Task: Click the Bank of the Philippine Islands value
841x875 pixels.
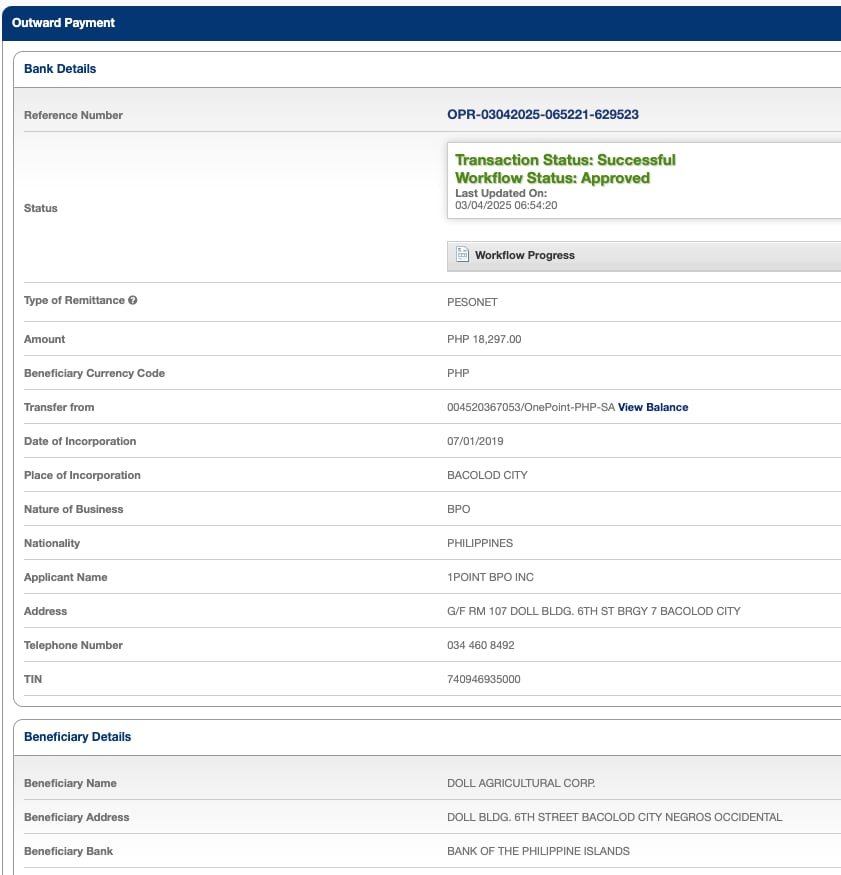Action: pyautogui.click(x=538, y=851)
